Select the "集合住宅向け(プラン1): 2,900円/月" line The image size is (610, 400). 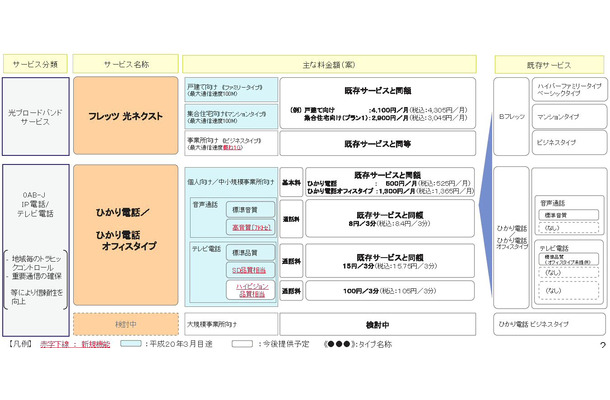tap(385, 118)
